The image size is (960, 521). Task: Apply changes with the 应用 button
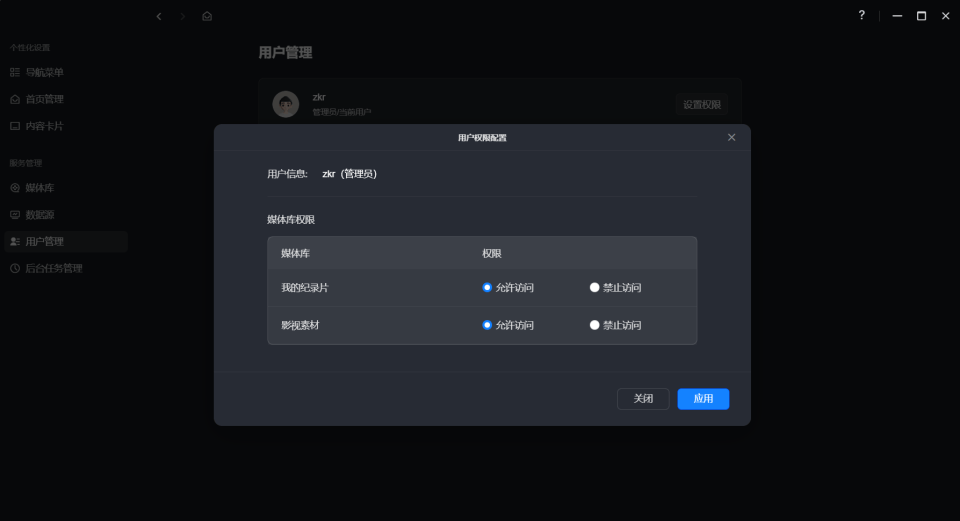[x=703, y=399]
